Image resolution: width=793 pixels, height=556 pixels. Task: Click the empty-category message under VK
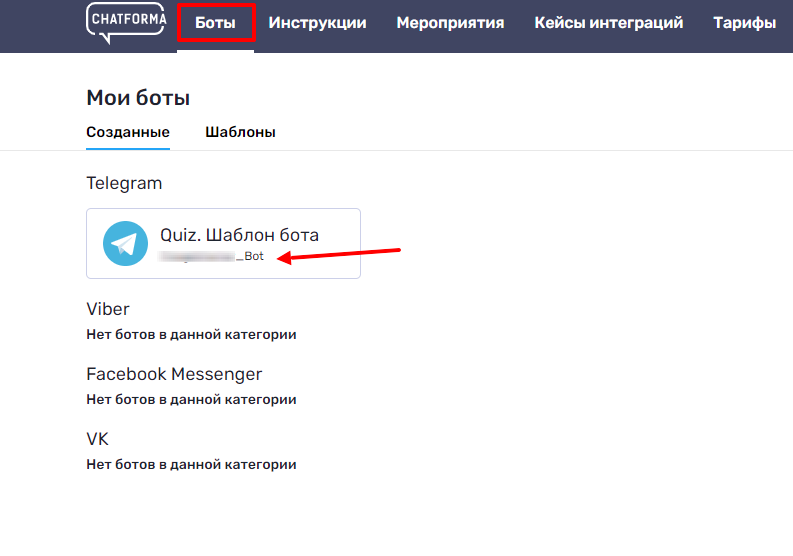191,464
